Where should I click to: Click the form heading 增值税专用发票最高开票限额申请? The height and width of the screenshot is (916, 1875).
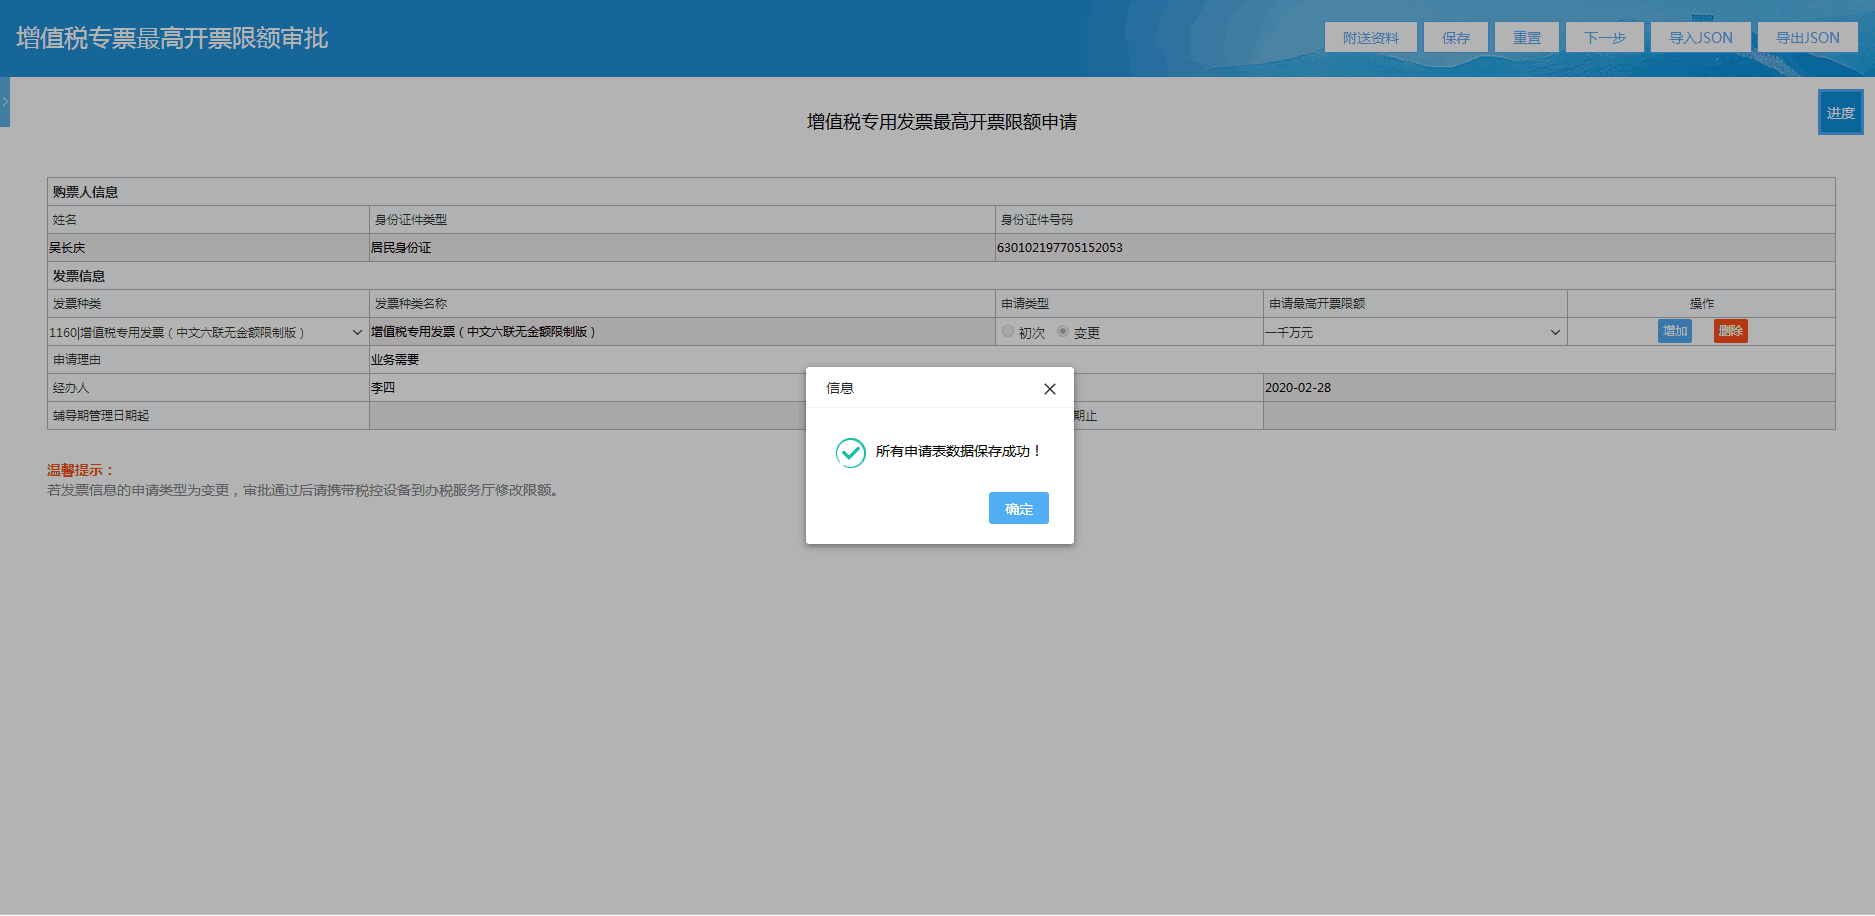pos(942,122)
